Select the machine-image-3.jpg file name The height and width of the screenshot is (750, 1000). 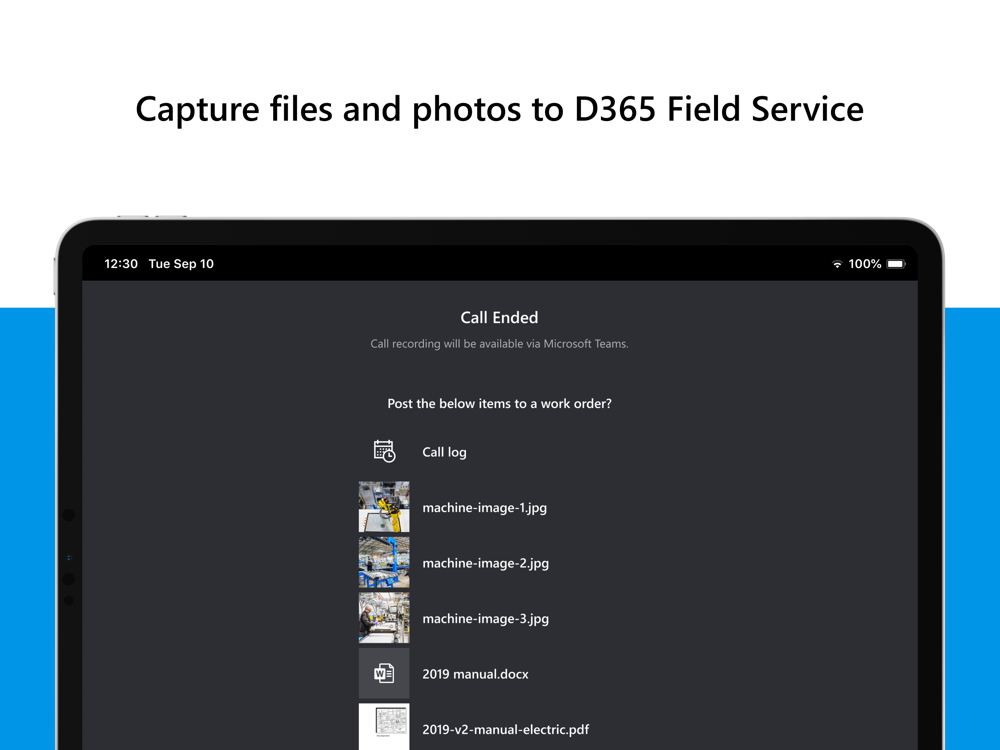[x=485, y=619]
